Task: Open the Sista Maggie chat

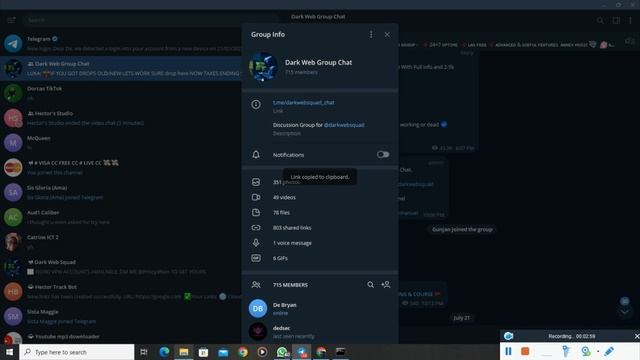Action: tap(121, 316)
